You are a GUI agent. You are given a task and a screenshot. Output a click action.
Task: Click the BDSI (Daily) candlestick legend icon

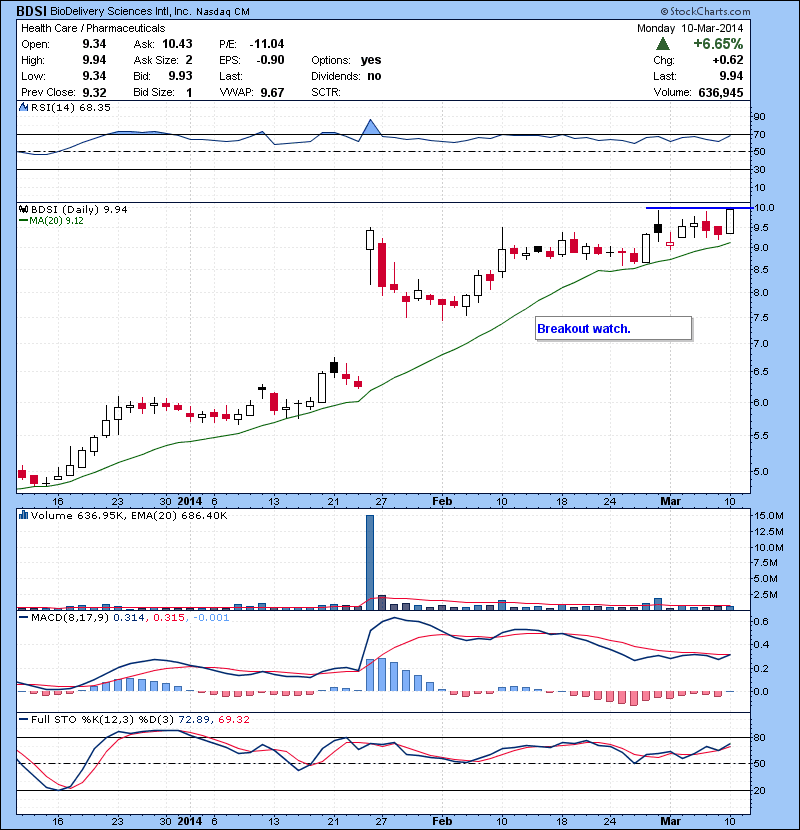(24, 209)
